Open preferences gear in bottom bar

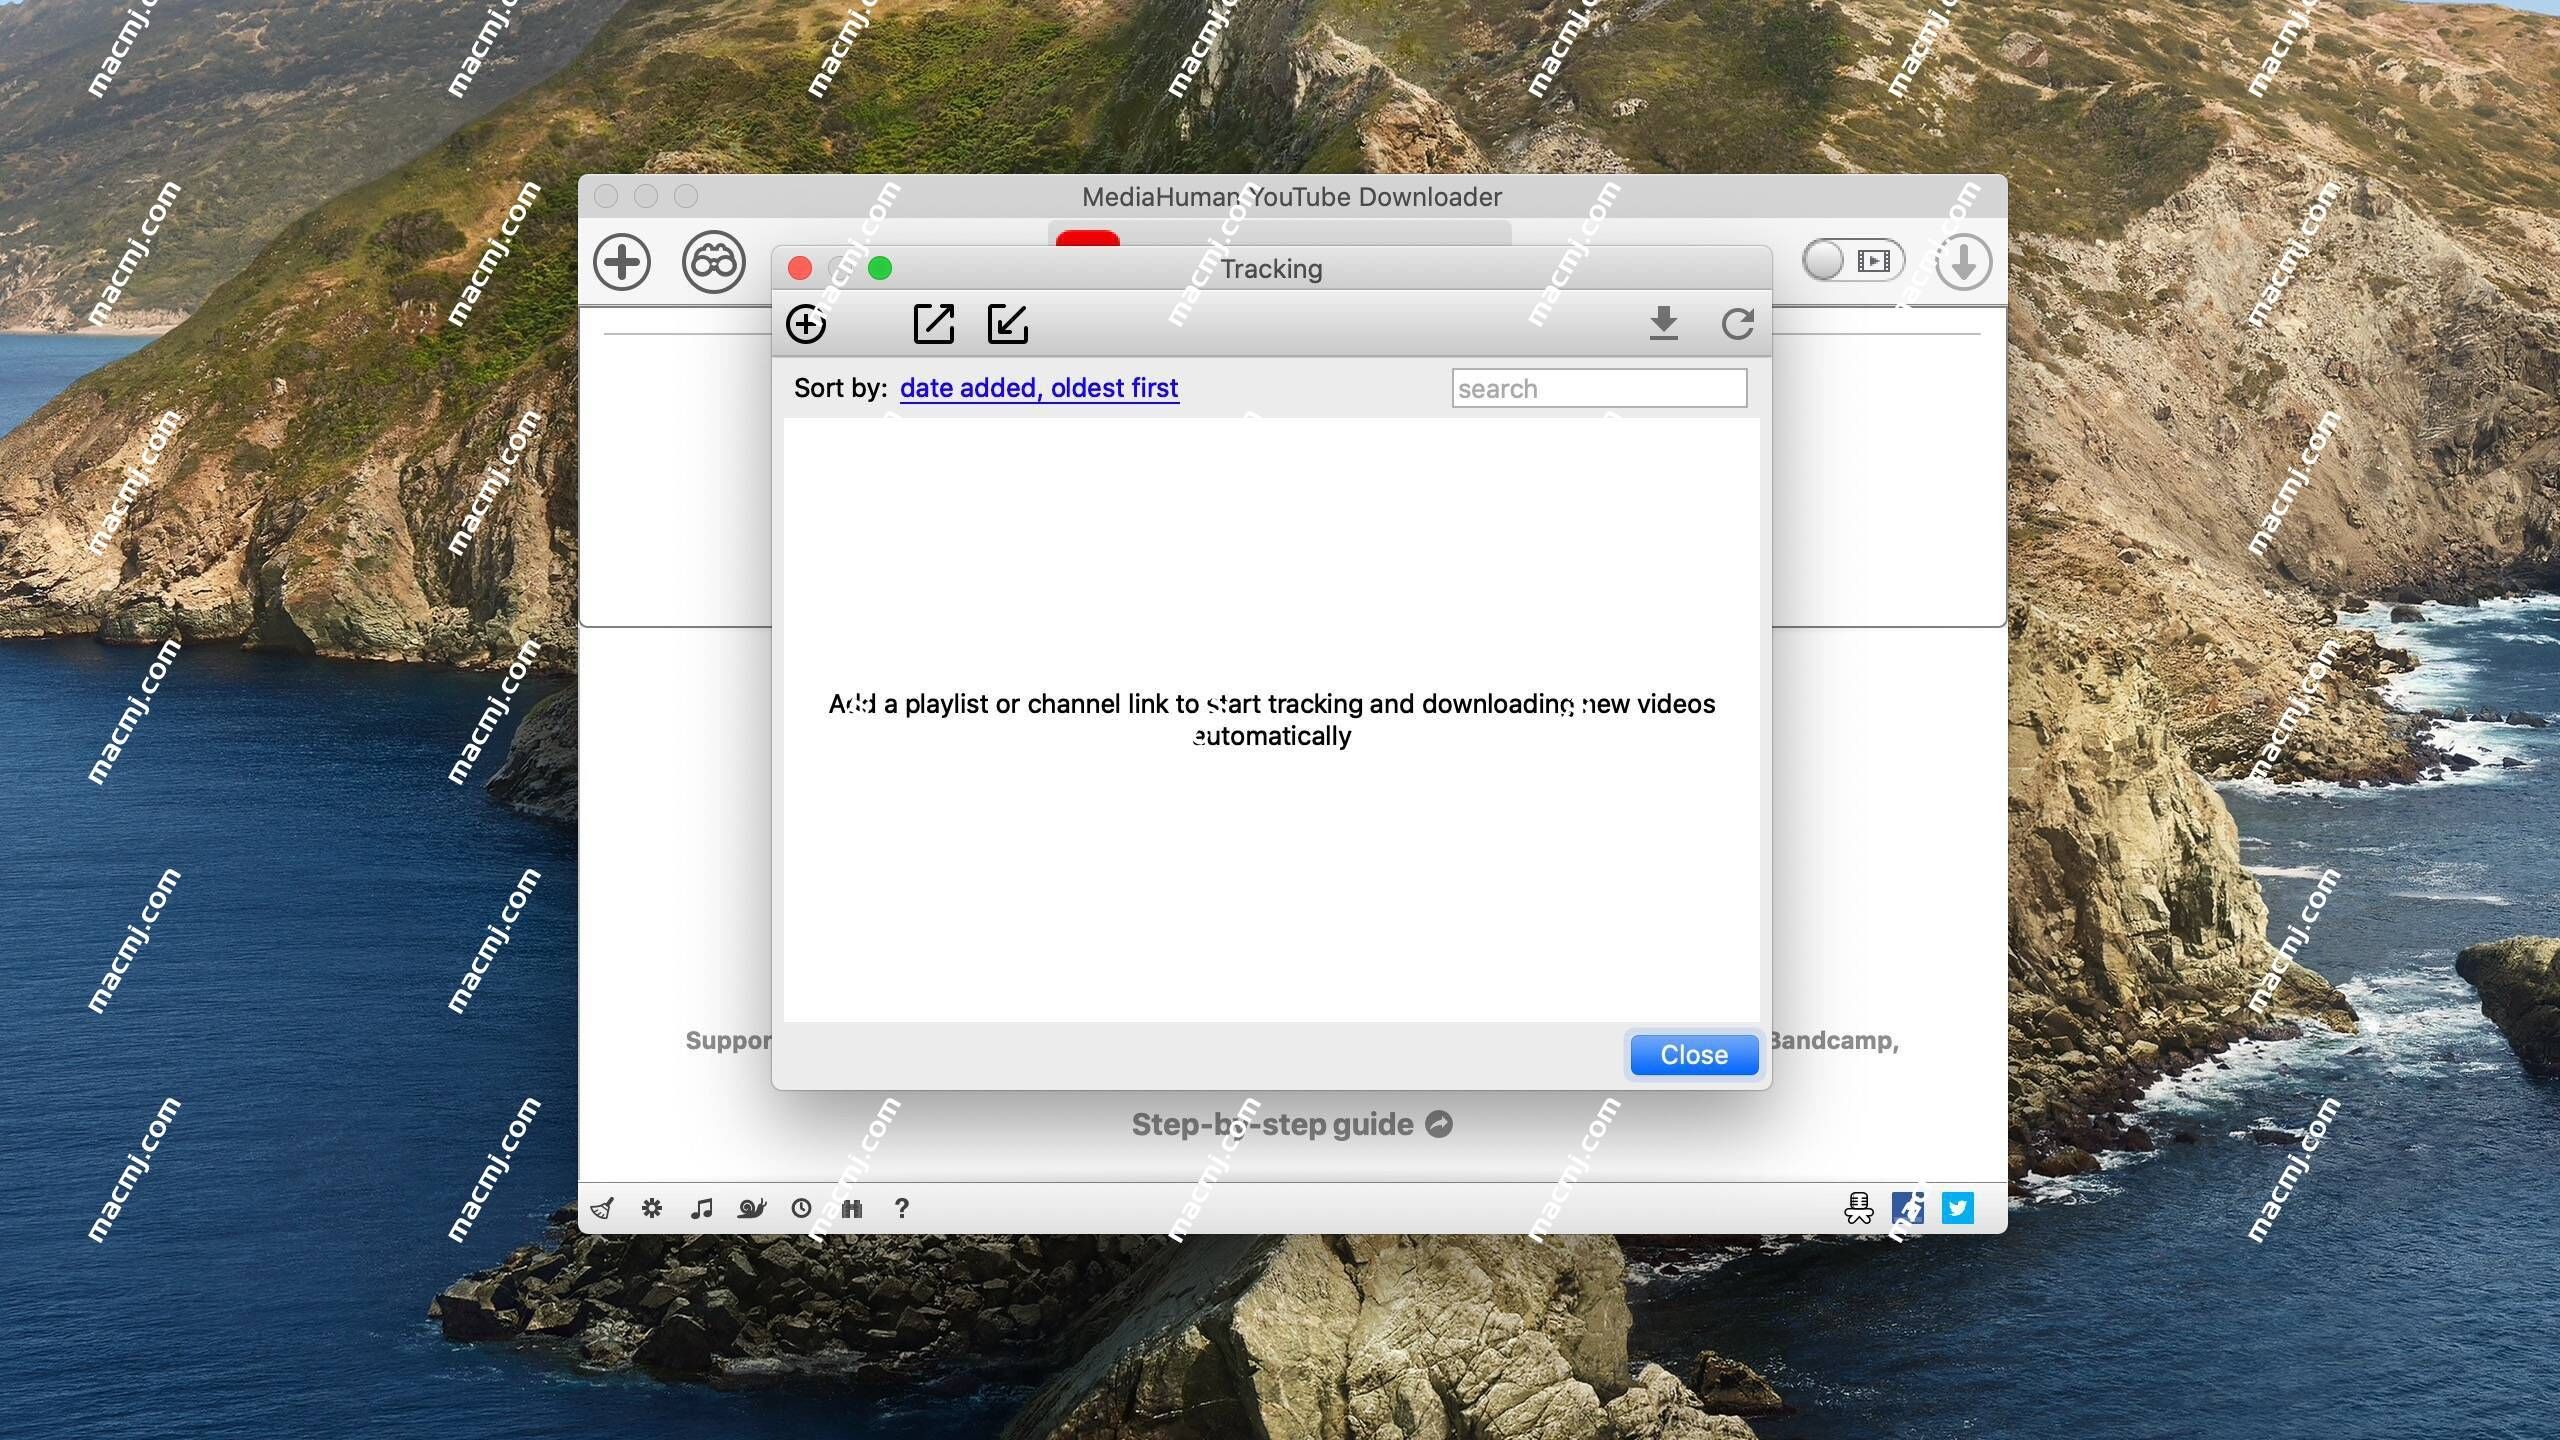[652, 1208]
